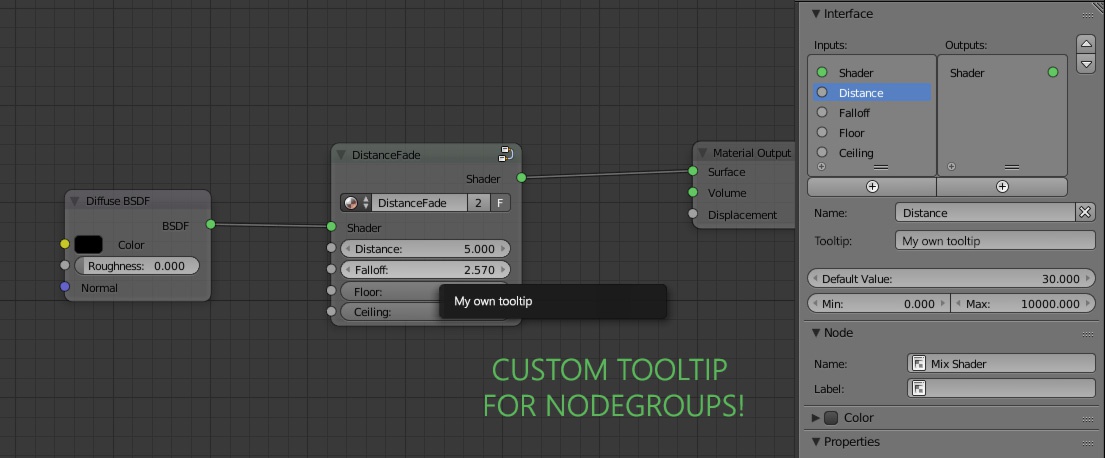Click the Ceiling input socket on DistanceFade
The width and height of the screenshot is (1105, 458).
(x=331, y=311)
